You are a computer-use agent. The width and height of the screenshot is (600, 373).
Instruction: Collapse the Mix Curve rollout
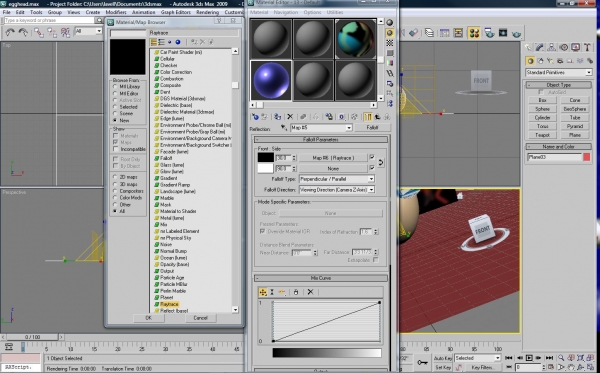[321, 278]
